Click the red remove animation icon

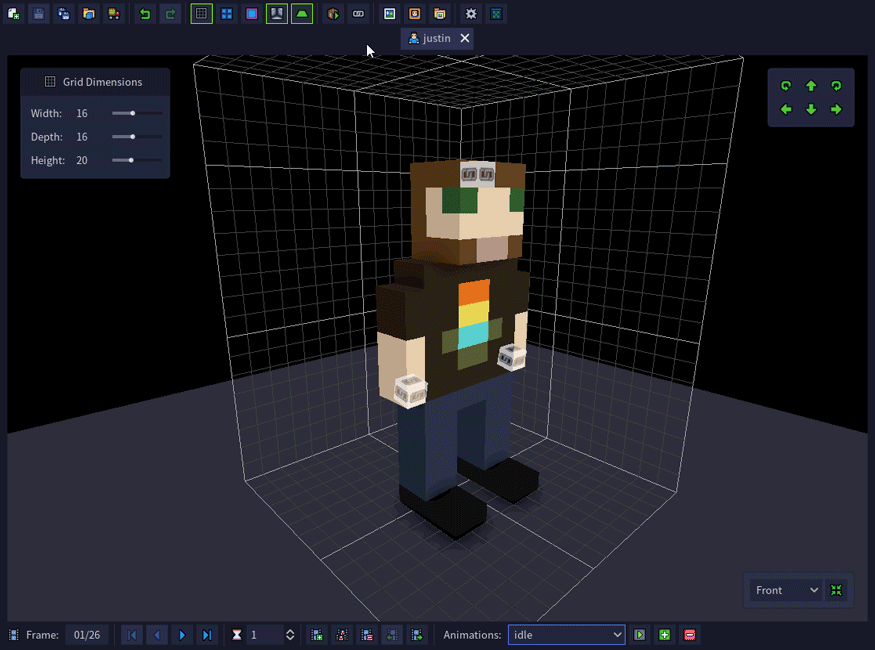689,635
